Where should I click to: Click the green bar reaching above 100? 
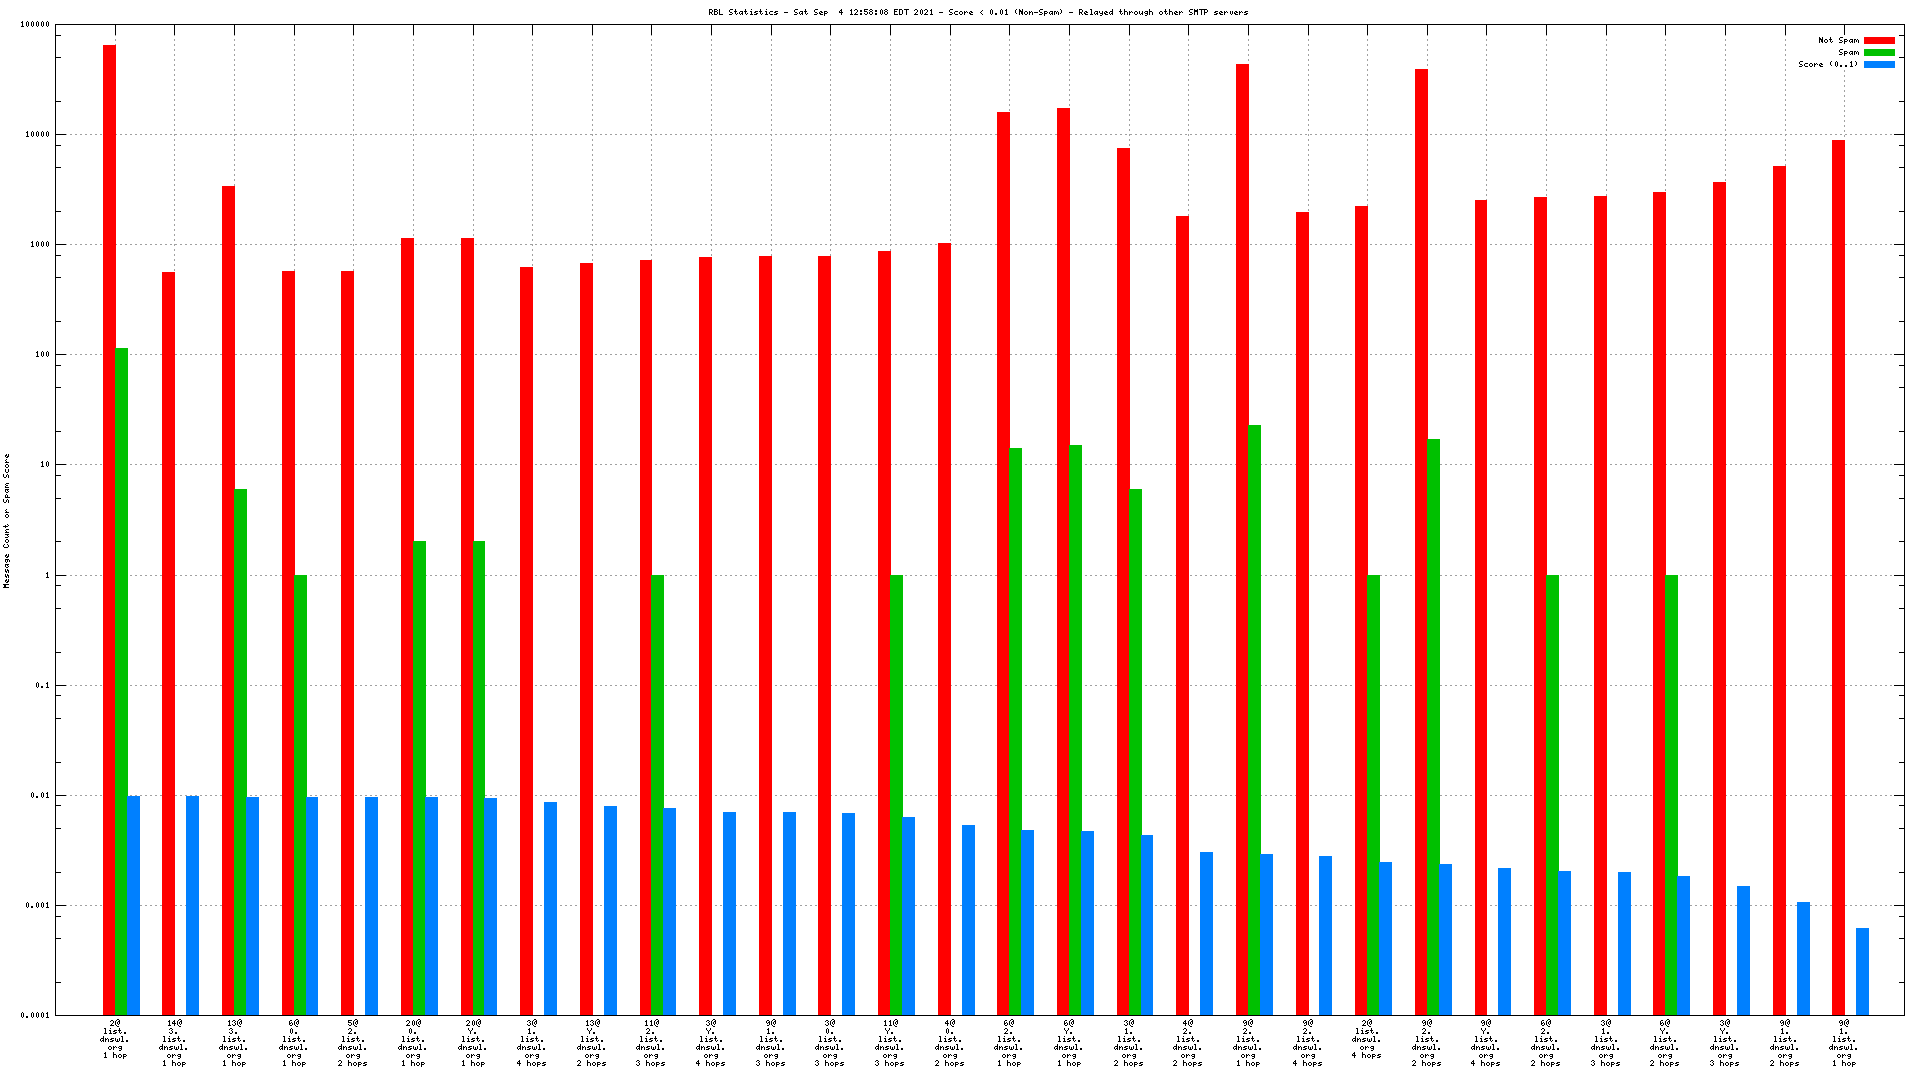point(121,680)
